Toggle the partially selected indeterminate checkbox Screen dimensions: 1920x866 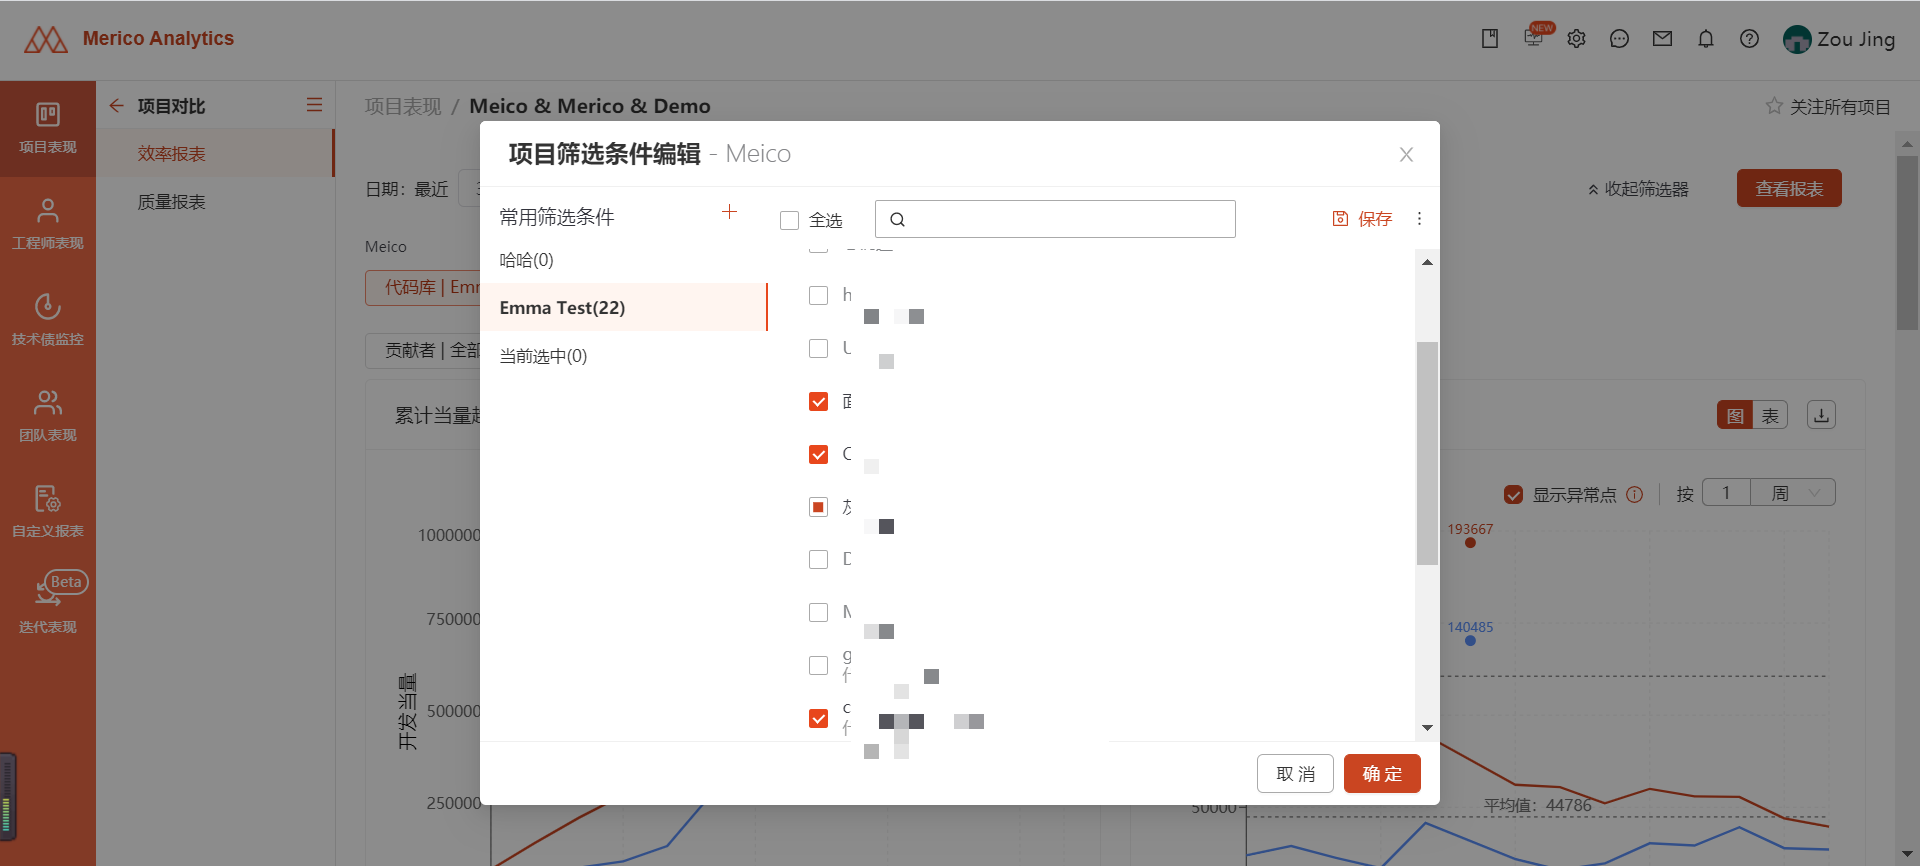[x=818, y=507]
